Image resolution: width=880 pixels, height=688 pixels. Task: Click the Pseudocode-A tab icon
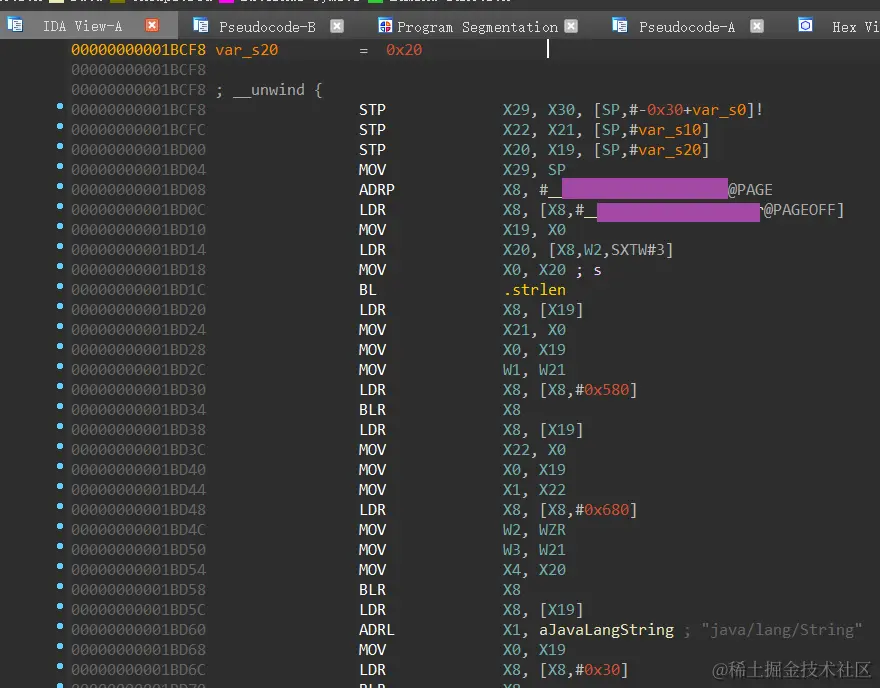(620, 25)
